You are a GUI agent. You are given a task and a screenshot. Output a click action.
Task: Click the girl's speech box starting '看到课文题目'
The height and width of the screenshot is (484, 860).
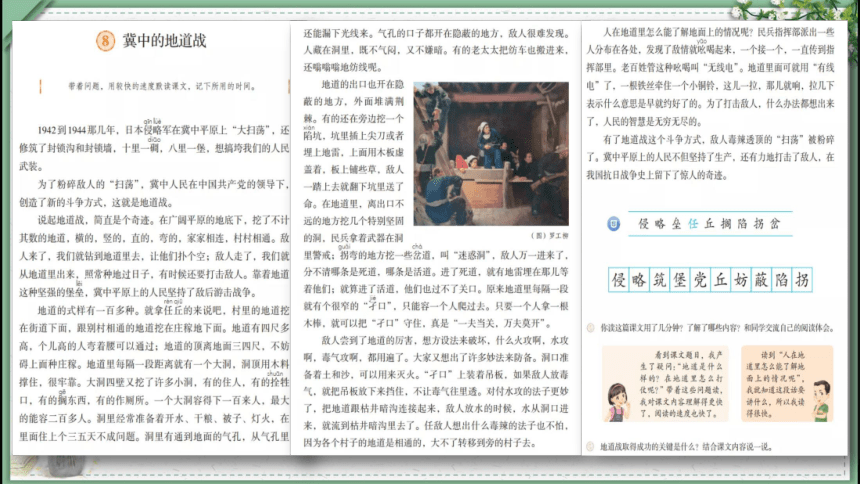pyautogui.click(x=665, y=384)
